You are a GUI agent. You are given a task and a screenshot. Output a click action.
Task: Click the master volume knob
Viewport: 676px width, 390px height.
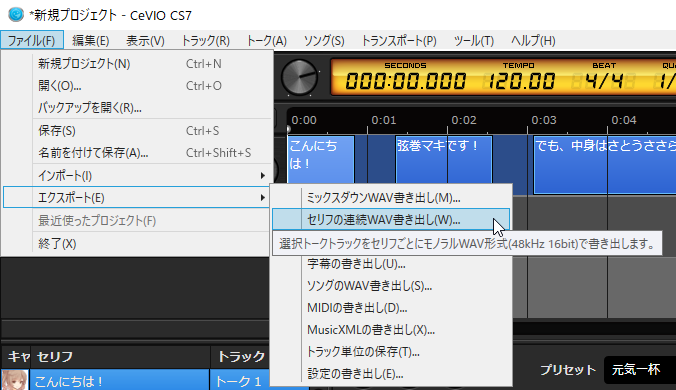tap(299, 78)
